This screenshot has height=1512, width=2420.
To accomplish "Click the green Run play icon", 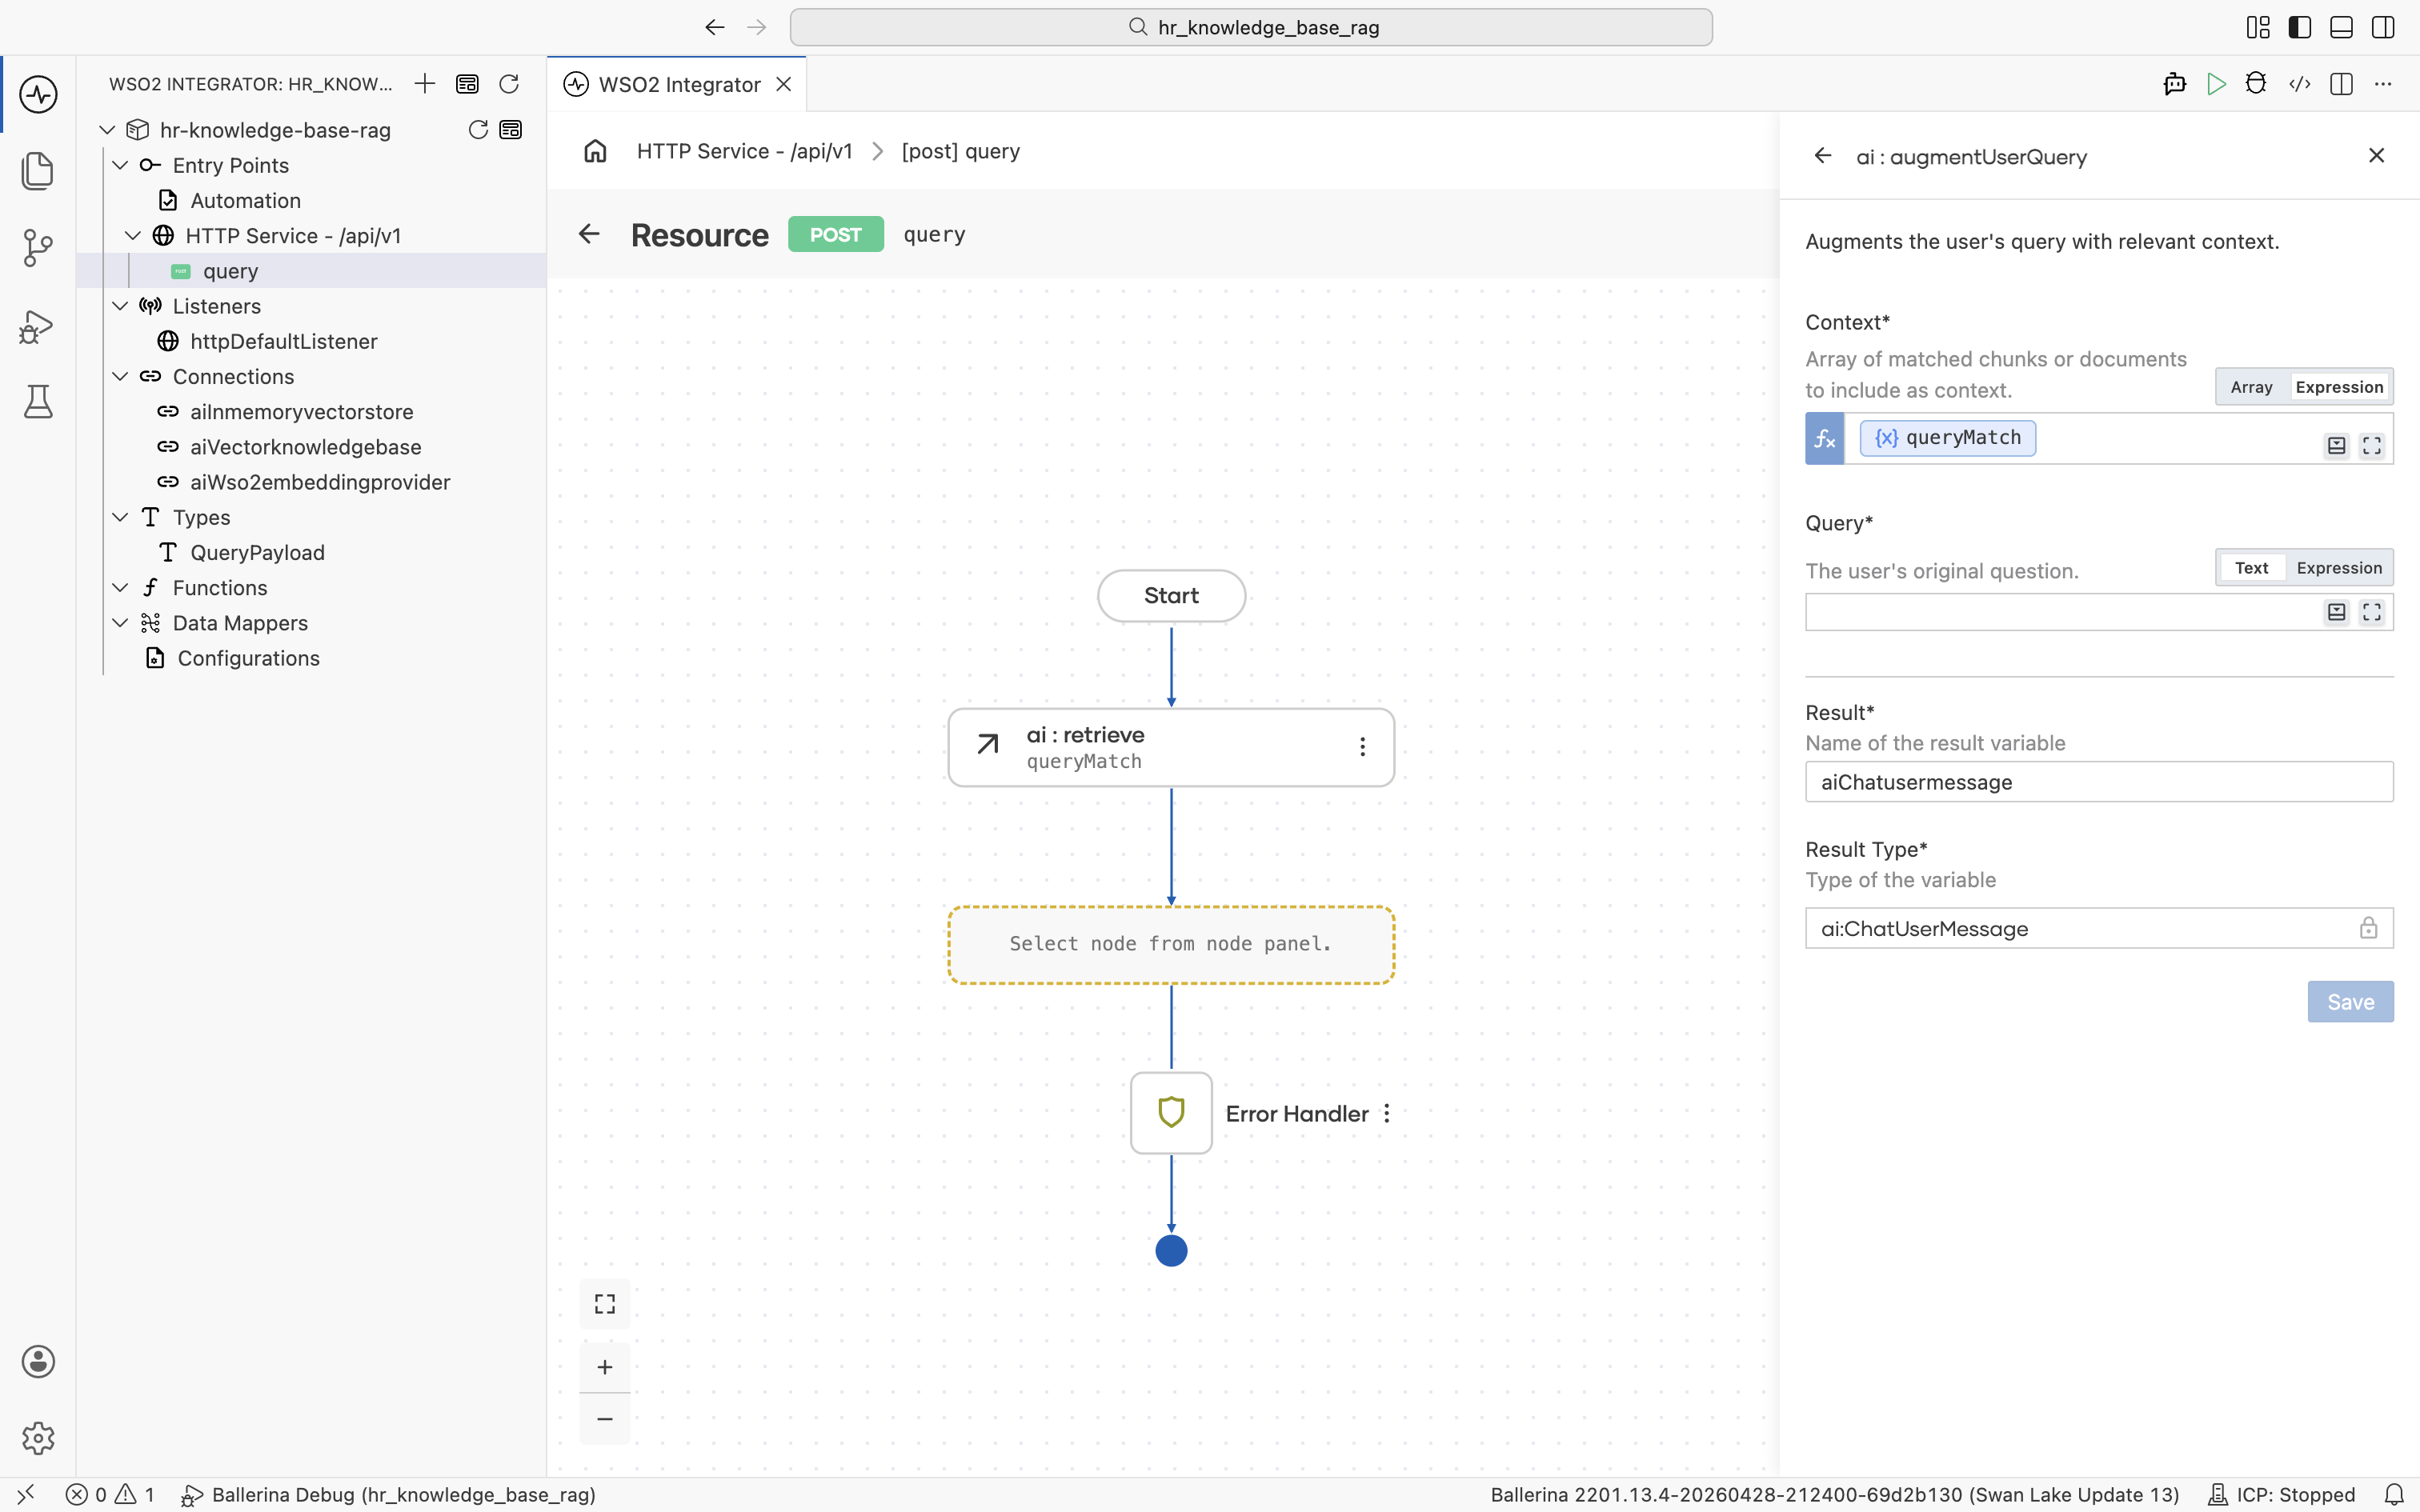I will tap(2216, 84).
